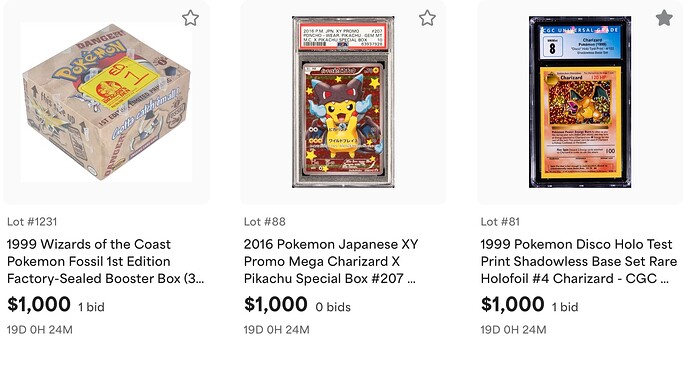Click the $1,000 price on Lot #88
The height and width of the screenshot is (367, 690).
[275, 305]
